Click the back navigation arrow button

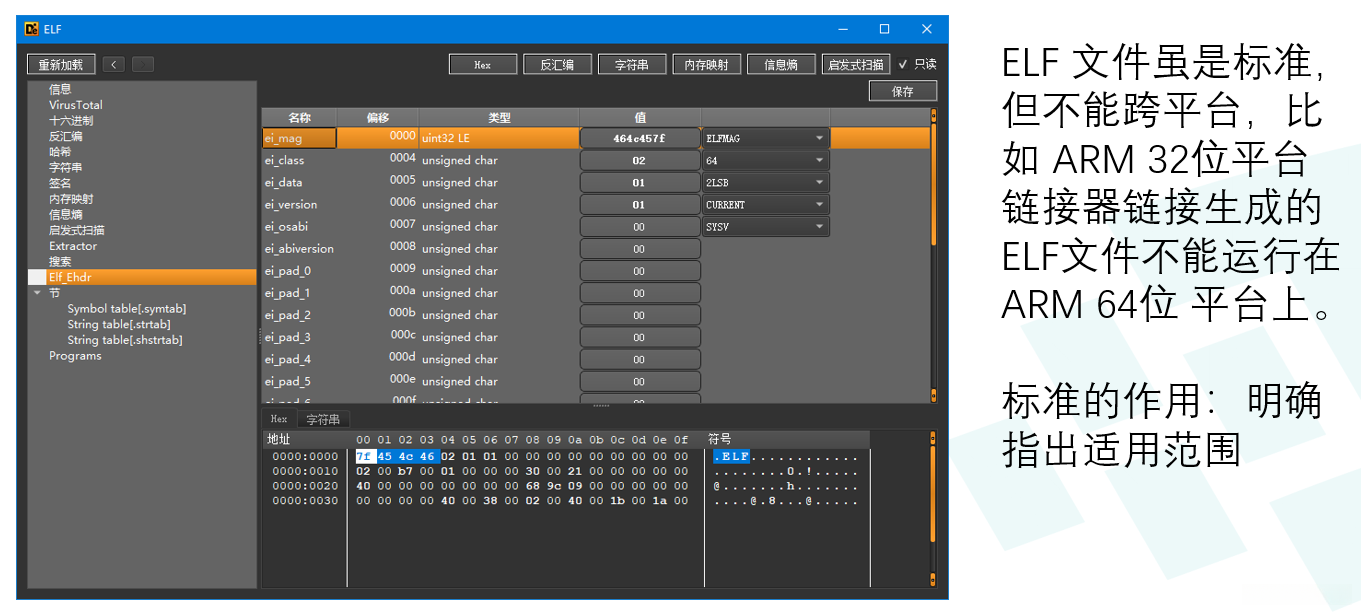coord(113,65)
